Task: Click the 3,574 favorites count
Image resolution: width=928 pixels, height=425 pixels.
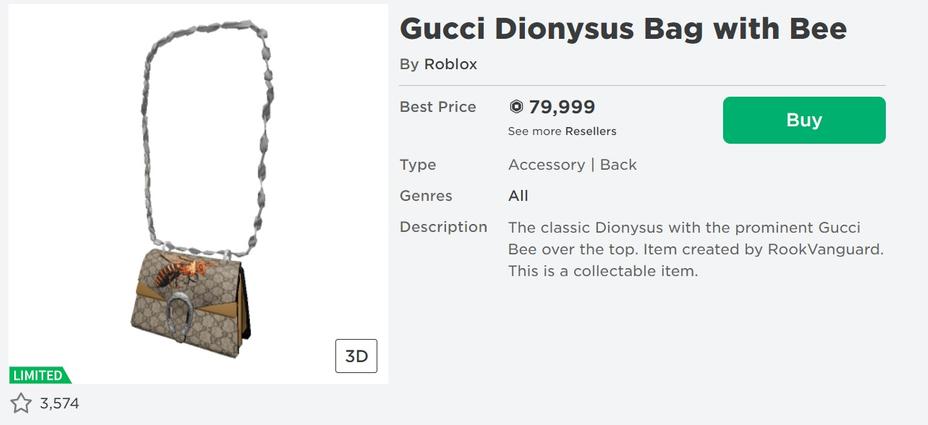Action: [x=59, y=404]
